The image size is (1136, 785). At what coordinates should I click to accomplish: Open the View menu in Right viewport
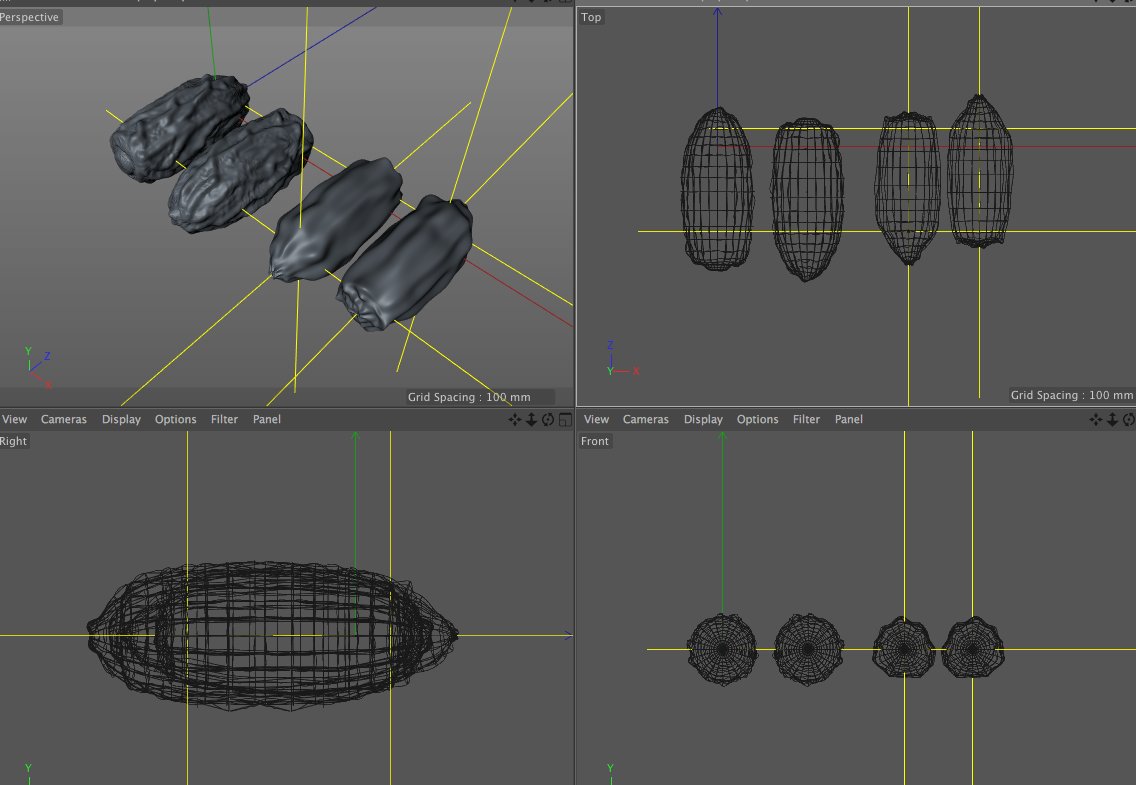tap(14, 419)
